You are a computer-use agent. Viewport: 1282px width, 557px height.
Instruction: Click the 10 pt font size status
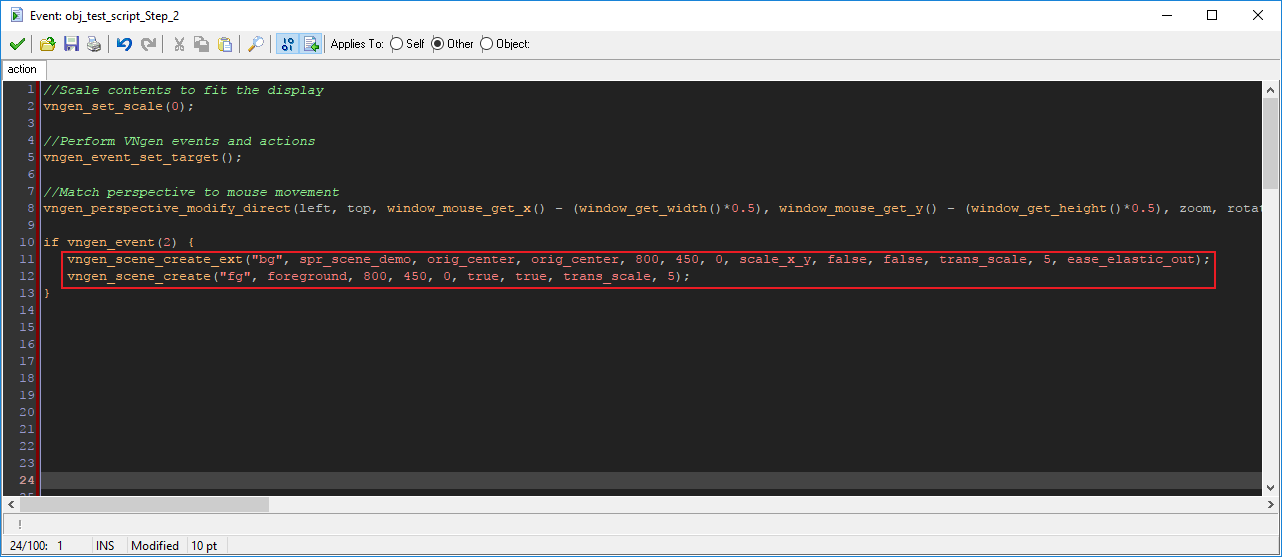tap(204, 546)
